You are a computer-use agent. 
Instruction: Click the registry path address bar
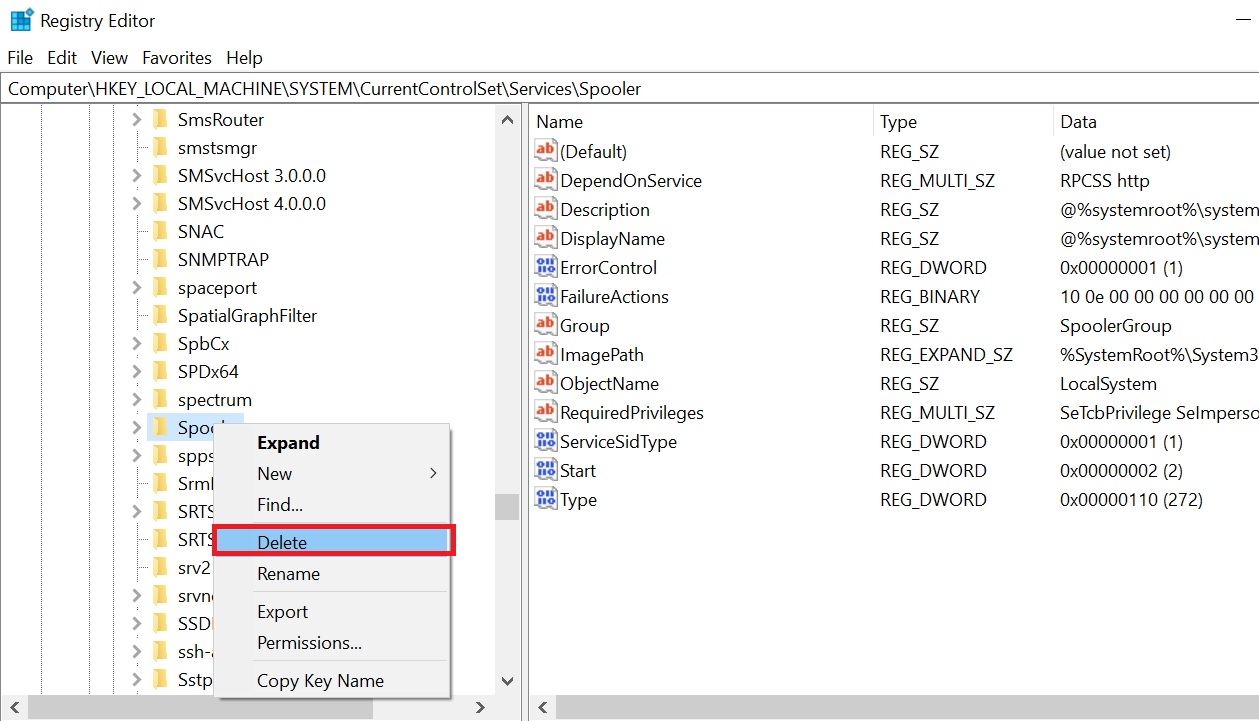coord(629,89)
